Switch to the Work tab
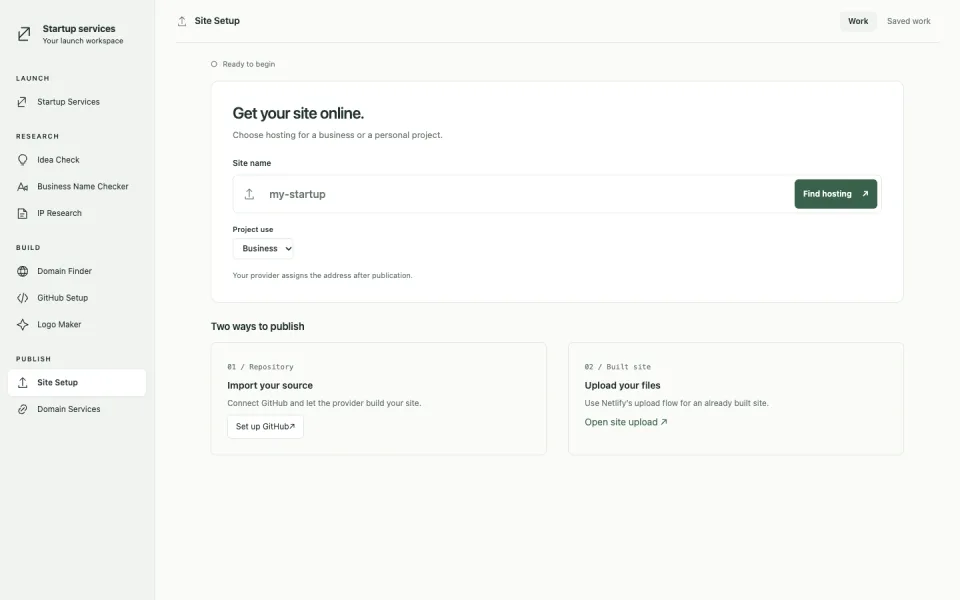 coord(858,21)
